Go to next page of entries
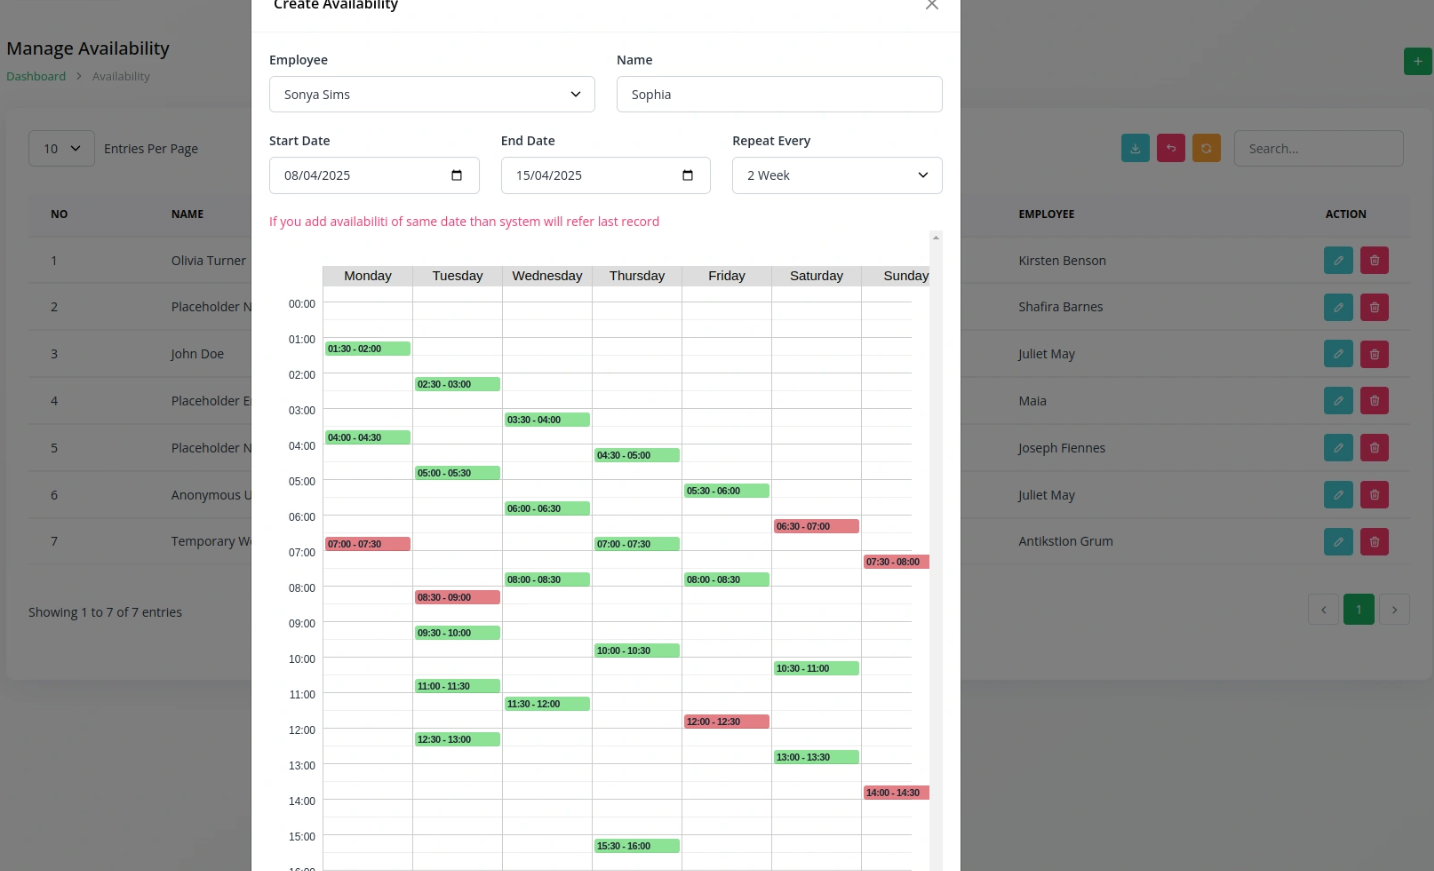Screen dimensions: 1434x871 pos(1394,609)
